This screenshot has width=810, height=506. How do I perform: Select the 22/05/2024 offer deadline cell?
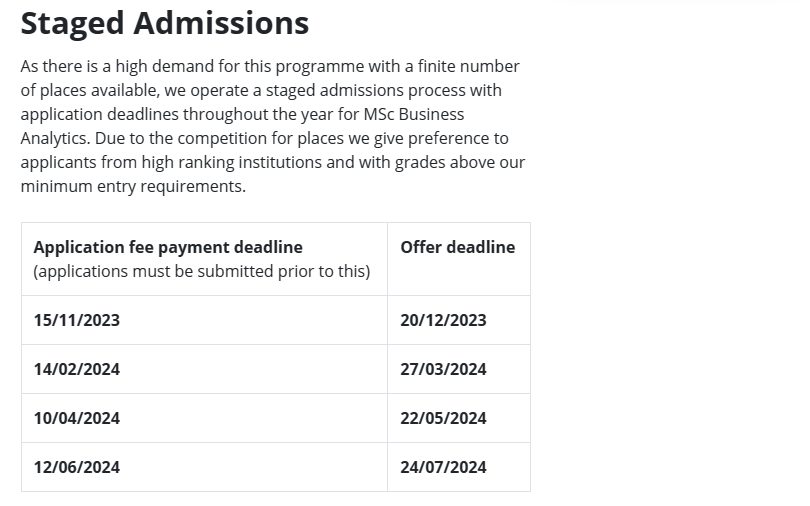click(x=459, y=418)
